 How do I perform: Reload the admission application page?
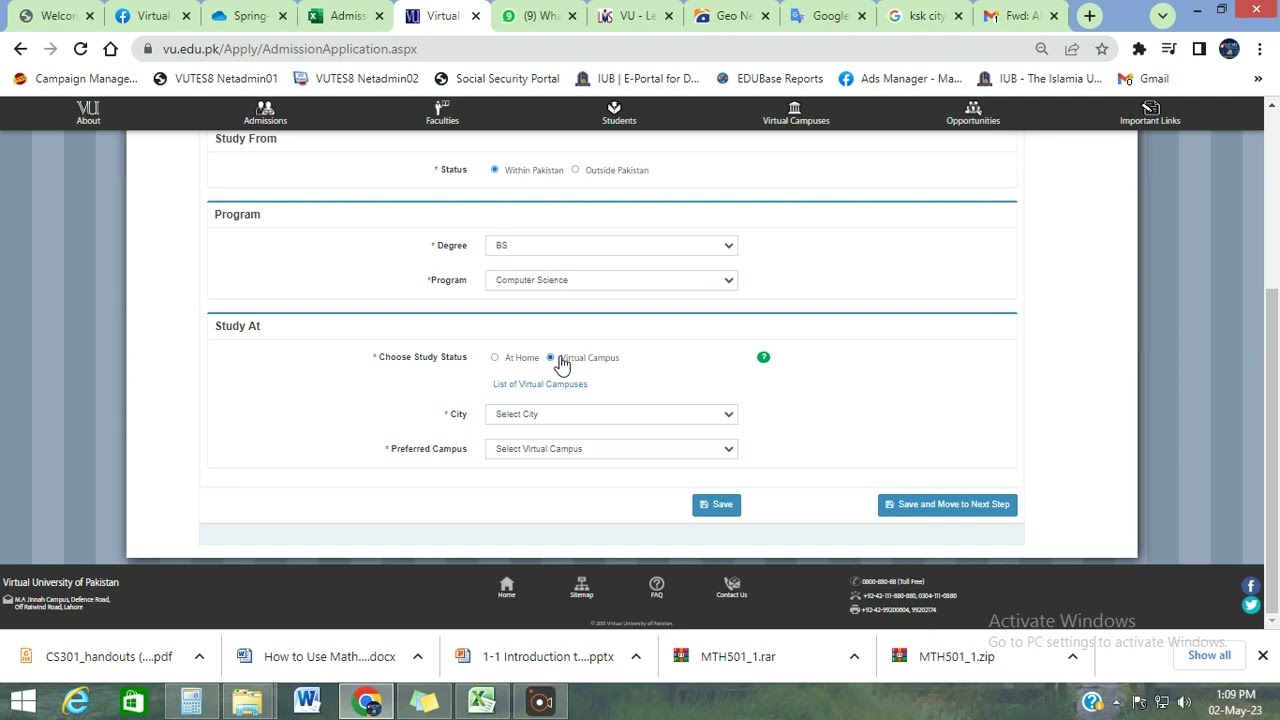point(80,49)
